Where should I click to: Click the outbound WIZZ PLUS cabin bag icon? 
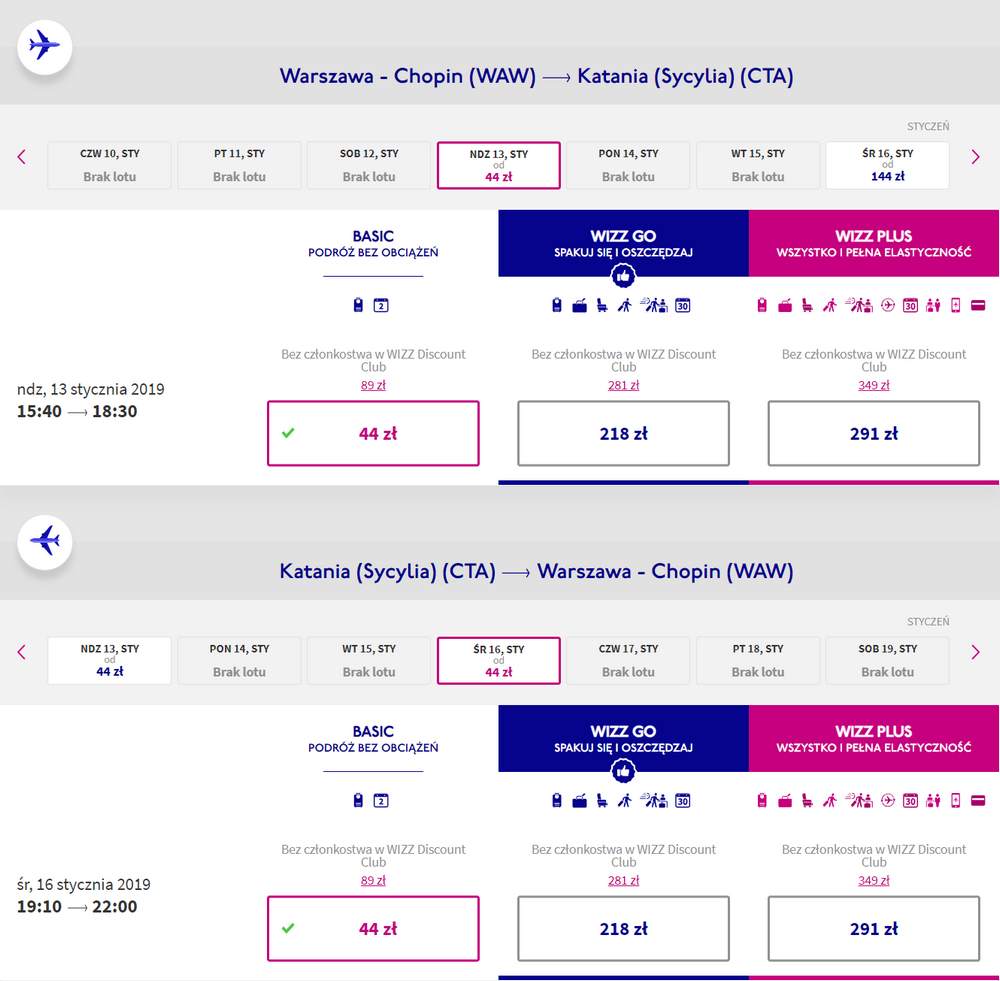coord(761,306)
